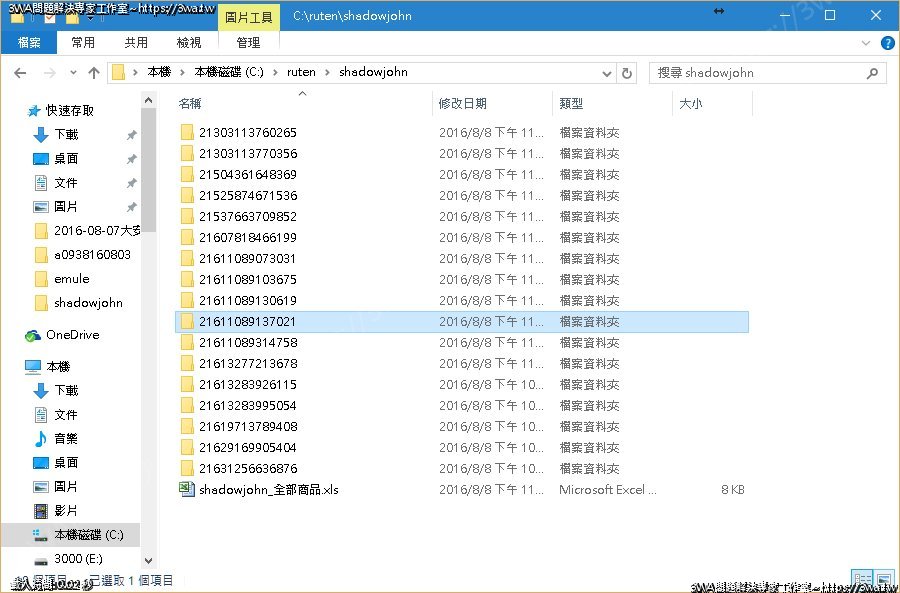Click the Back navigation arrow
Viewport: 900px width, 593px height.
[x=20, y=73]
